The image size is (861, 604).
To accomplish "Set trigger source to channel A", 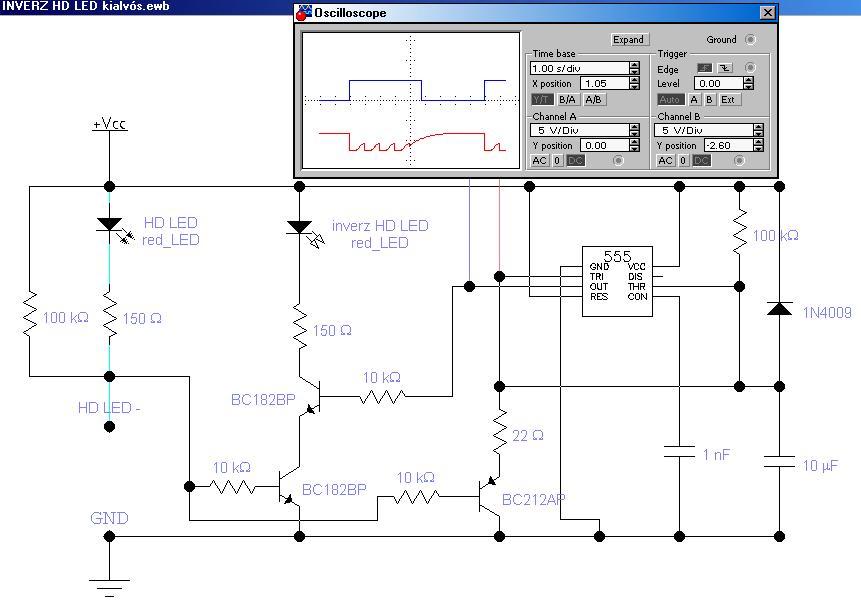I will pyautogui.click(x=694, y=99).
